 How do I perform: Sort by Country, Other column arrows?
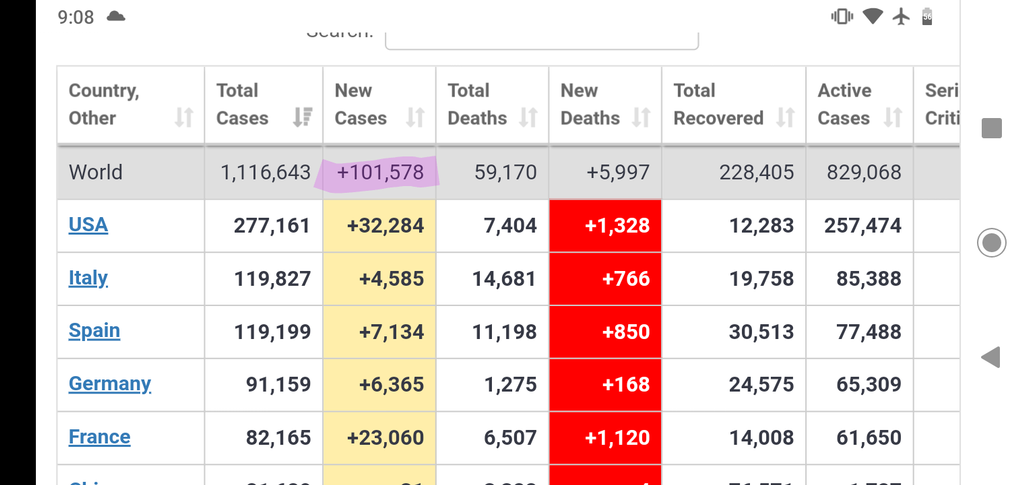tap(184, 117)
